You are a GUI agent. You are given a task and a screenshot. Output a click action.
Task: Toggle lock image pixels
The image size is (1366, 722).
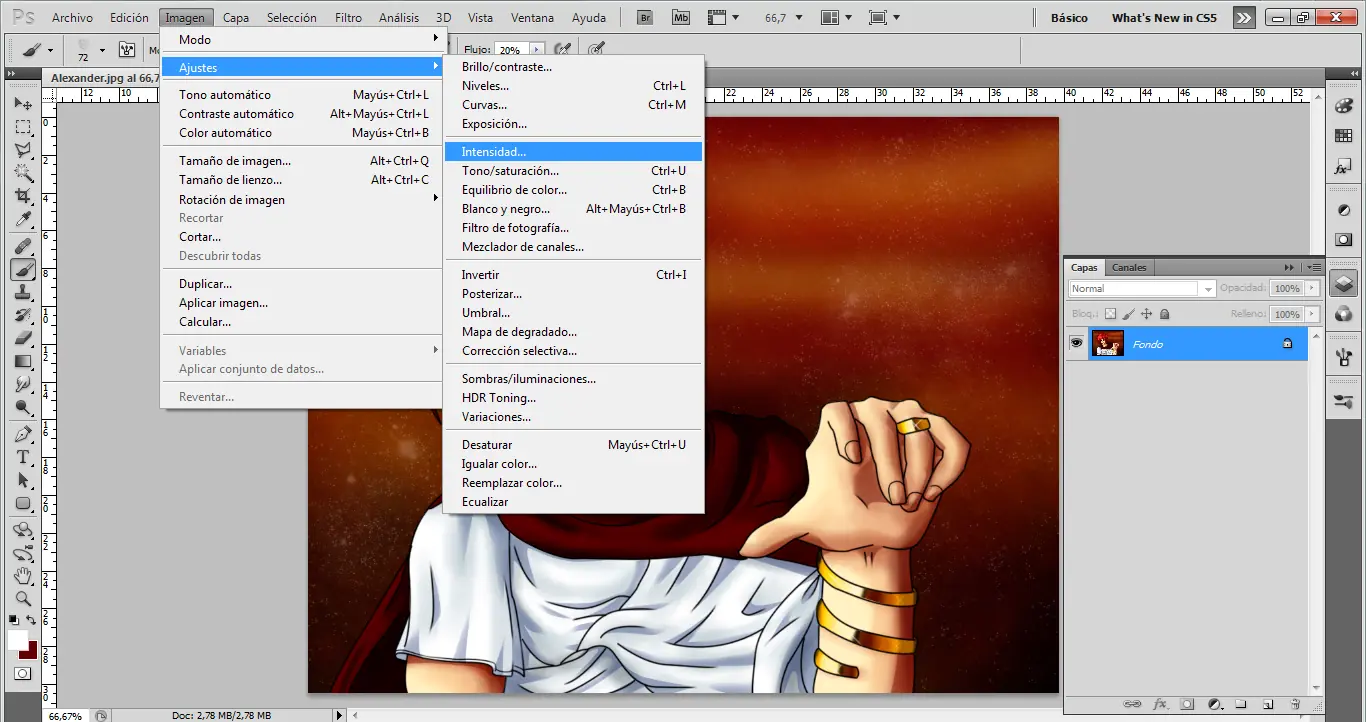point(1129,314)
